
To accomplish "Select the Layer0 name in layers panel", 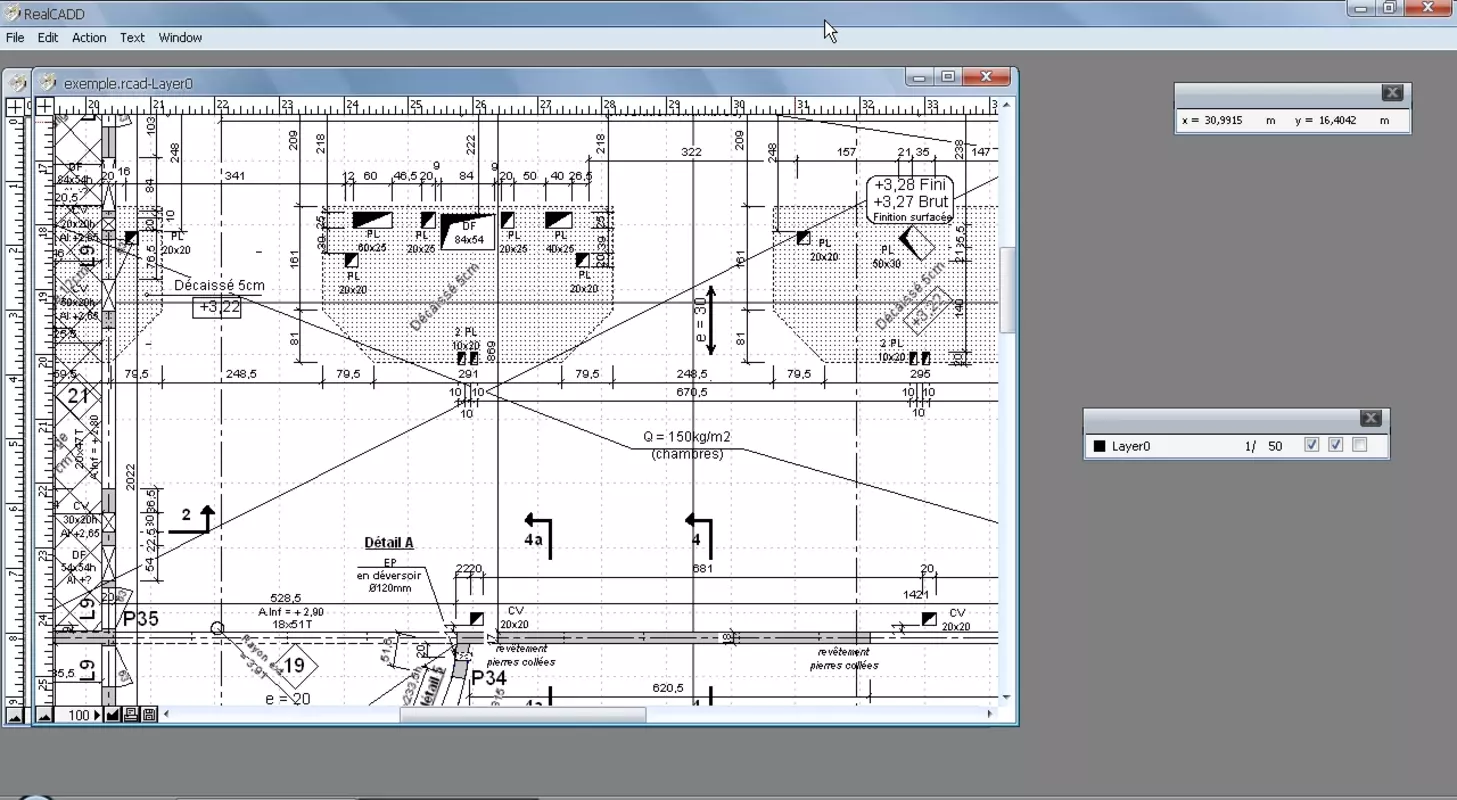I will 1131,446.
